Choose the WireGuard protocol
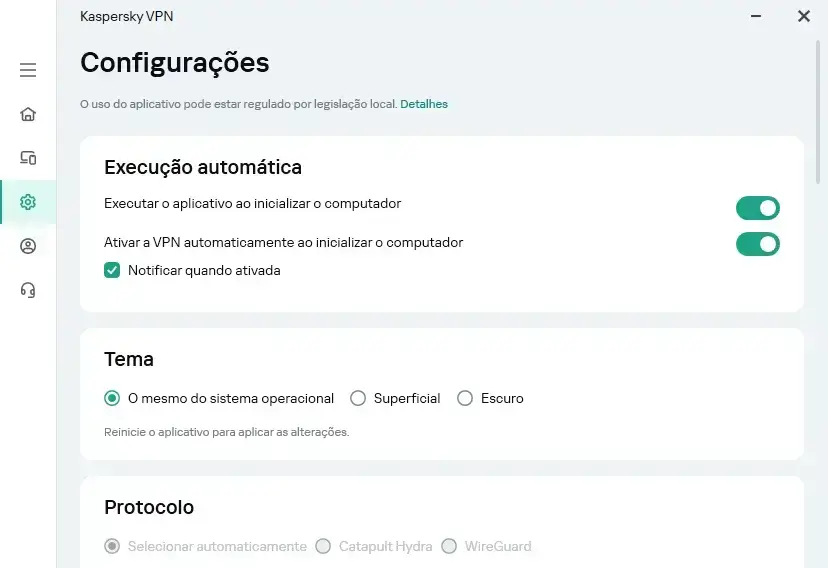 click(x=449, y=546)
